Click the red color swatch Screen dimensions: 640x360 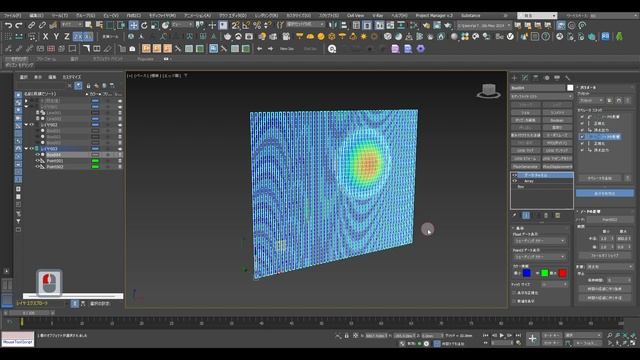562,273
